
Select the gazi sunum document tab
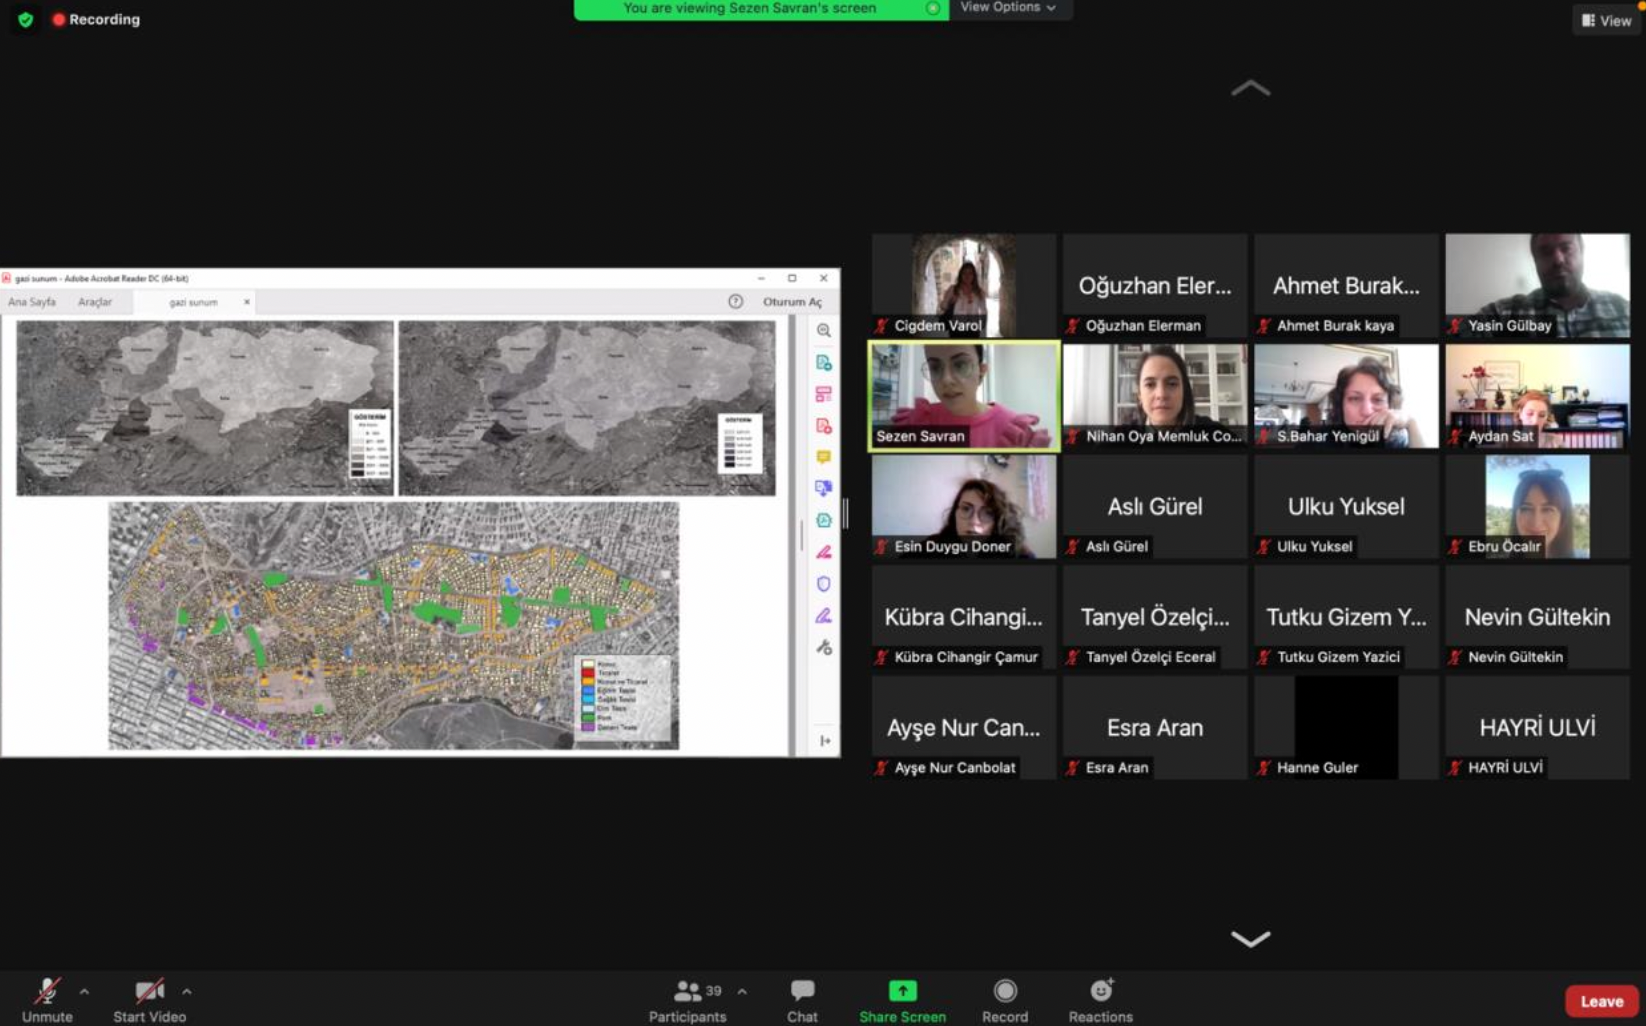(x=193, y=302)
